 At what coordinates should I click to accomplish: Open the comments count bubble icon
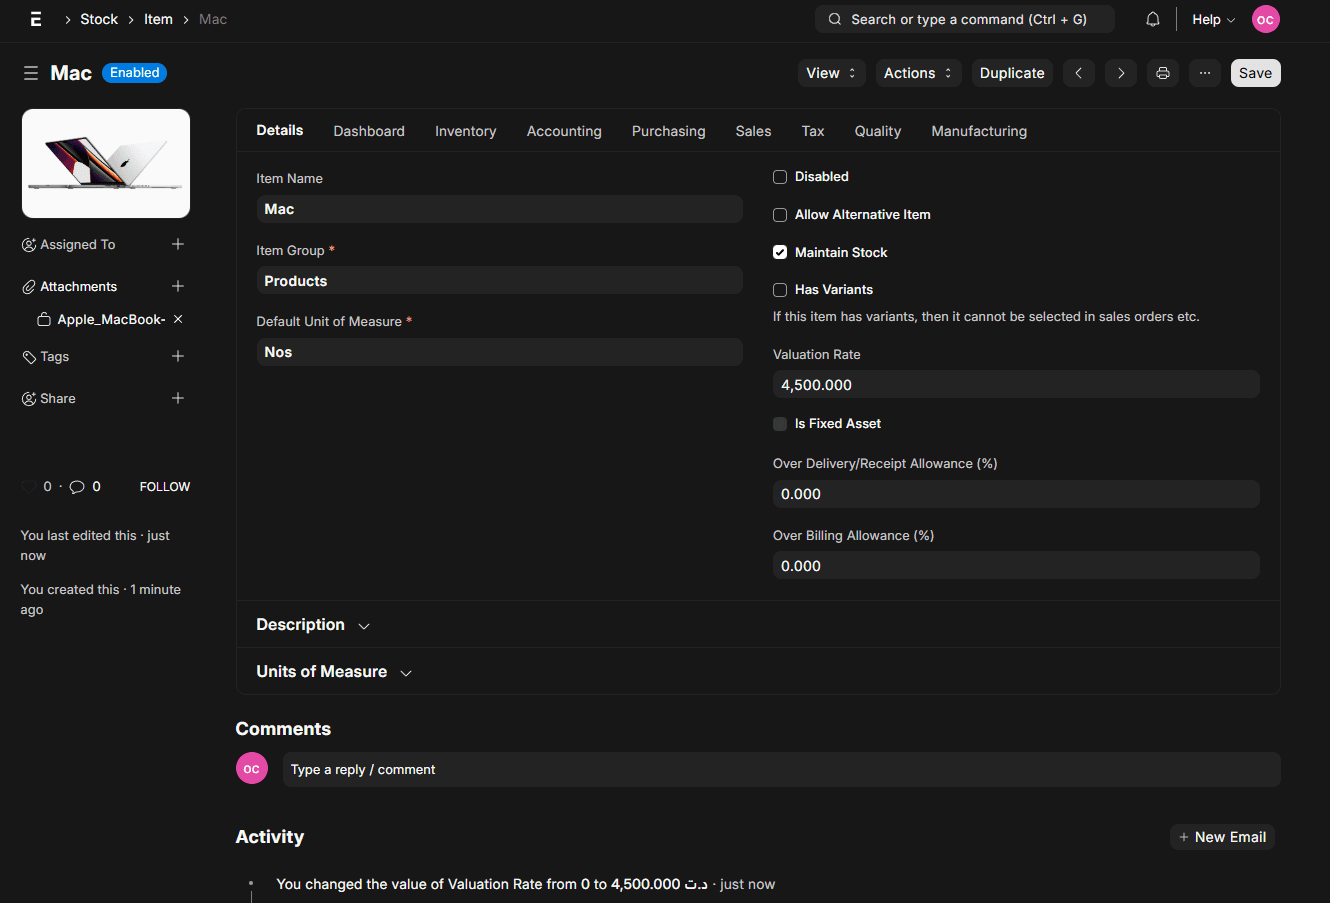[x=77, y=487]
